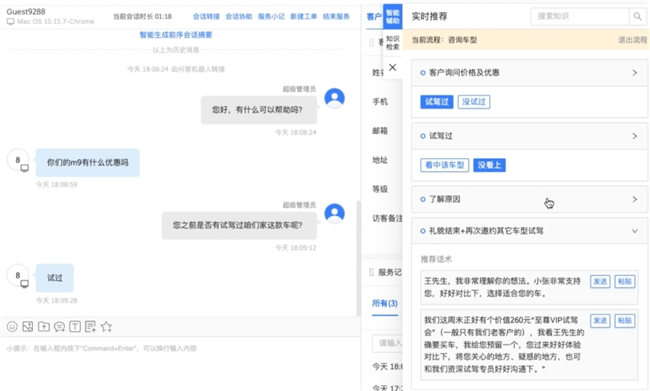Screen dimensions: 650x391
Task: Click the chat history vertical scrollbar
Action: (359, 258)
